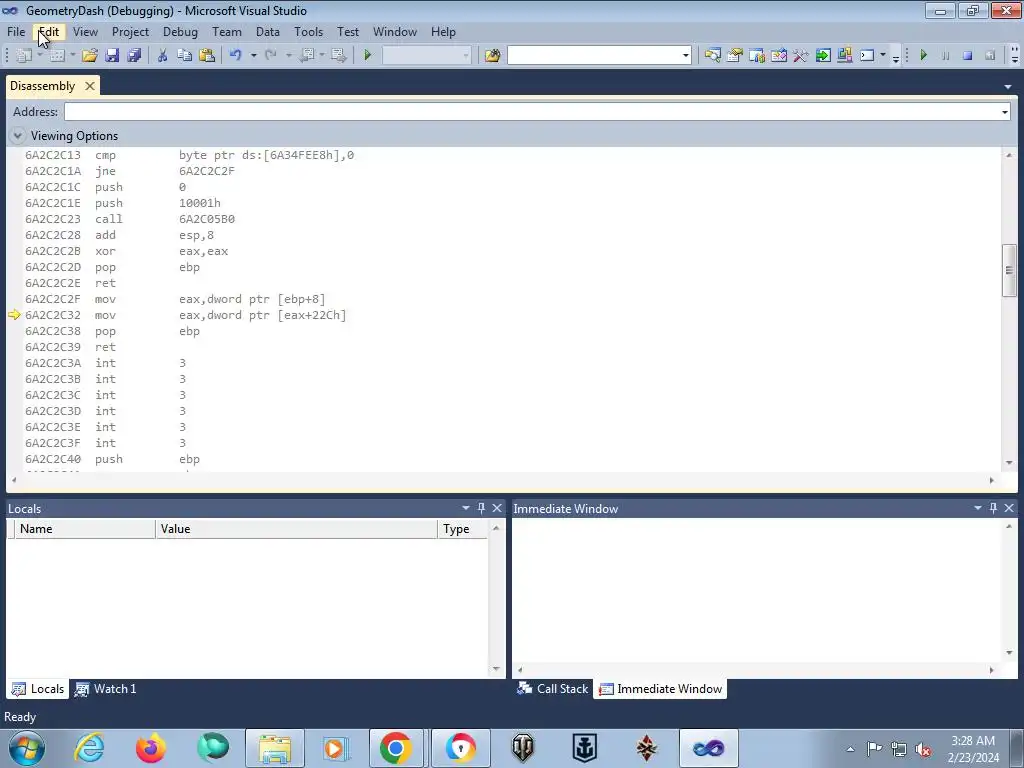1024x768 pixels.
Task: Click the green Start Debugging arrow
Action: [x=367, y=56]
